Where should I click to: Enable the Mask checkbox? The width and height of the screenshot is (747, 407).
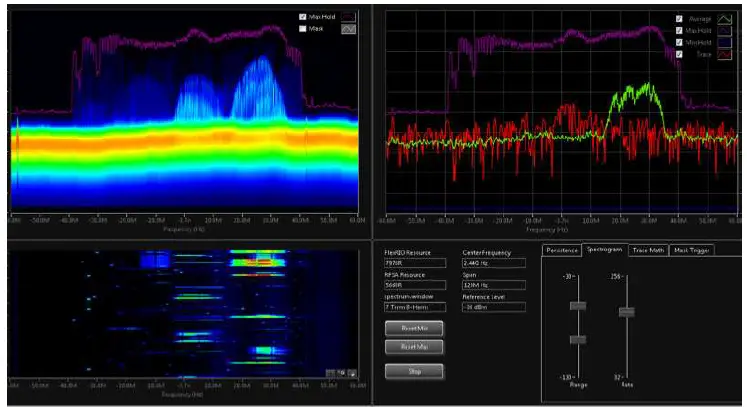[302, 29]
